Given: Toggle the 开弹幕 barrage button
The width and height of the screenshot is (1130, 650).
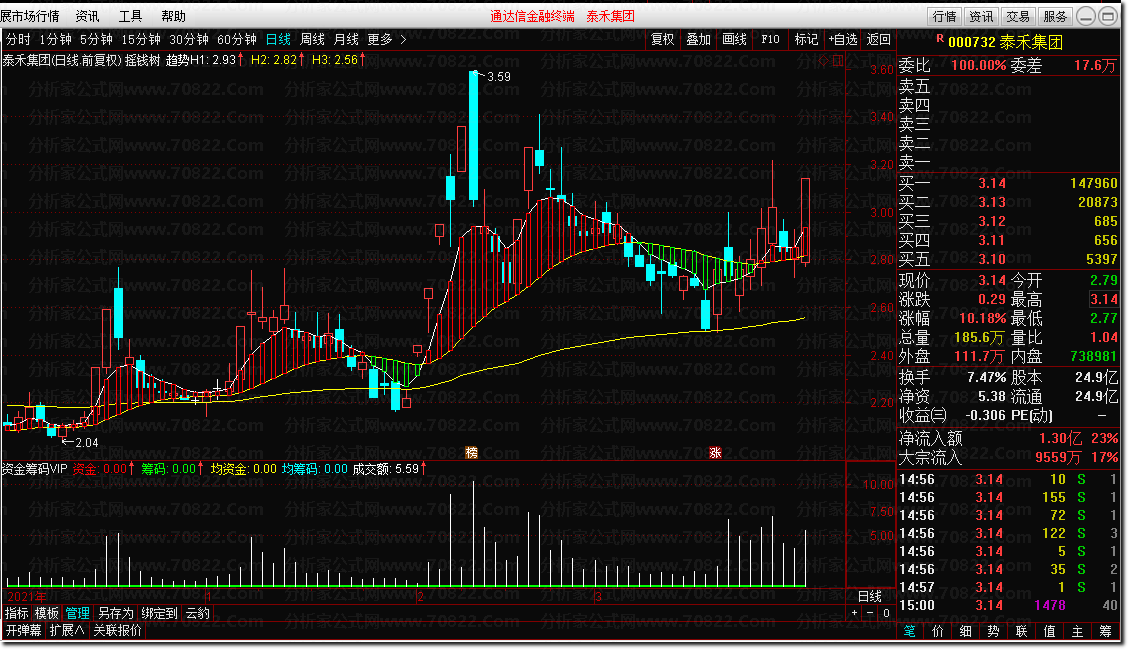Looking at the screenshot, I should pyautogui.click(x=23, y=631).
